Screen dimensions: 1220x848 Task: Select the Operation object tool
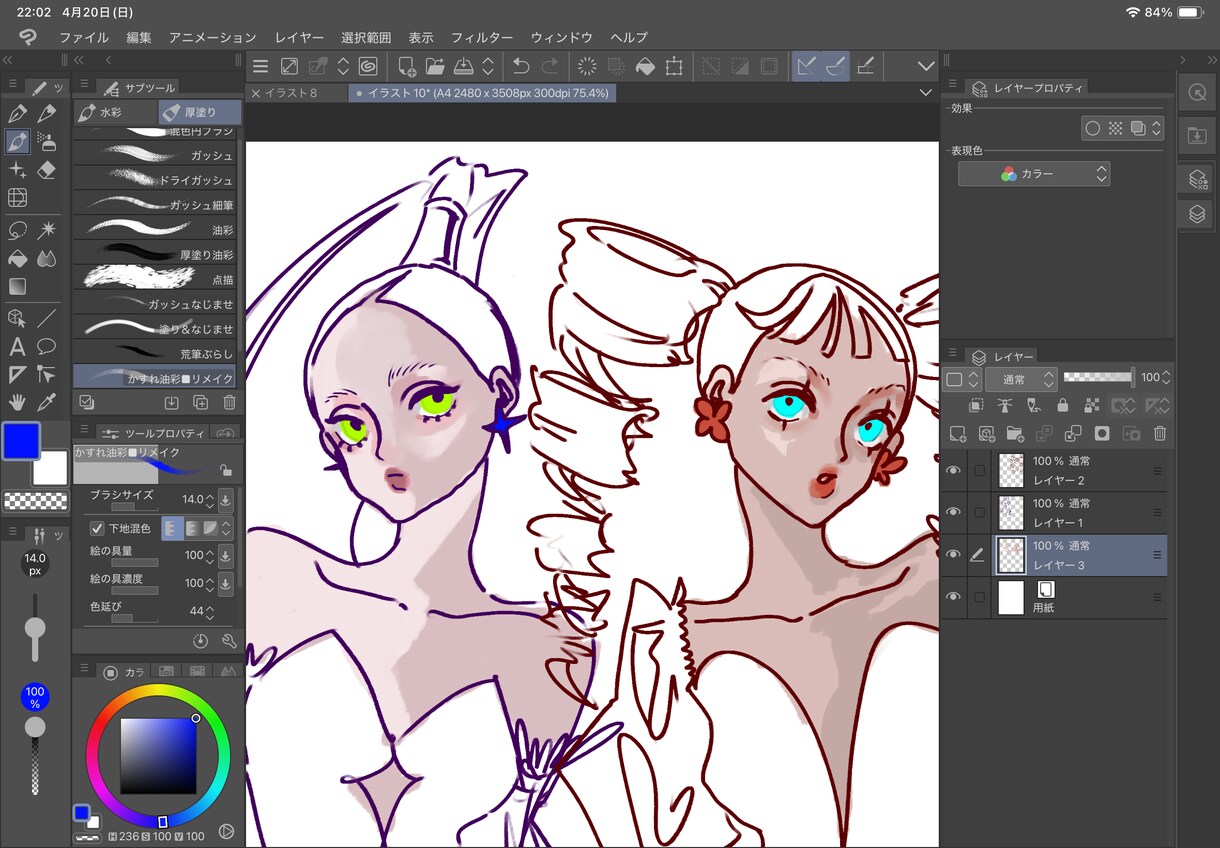[x=17, y=319]
